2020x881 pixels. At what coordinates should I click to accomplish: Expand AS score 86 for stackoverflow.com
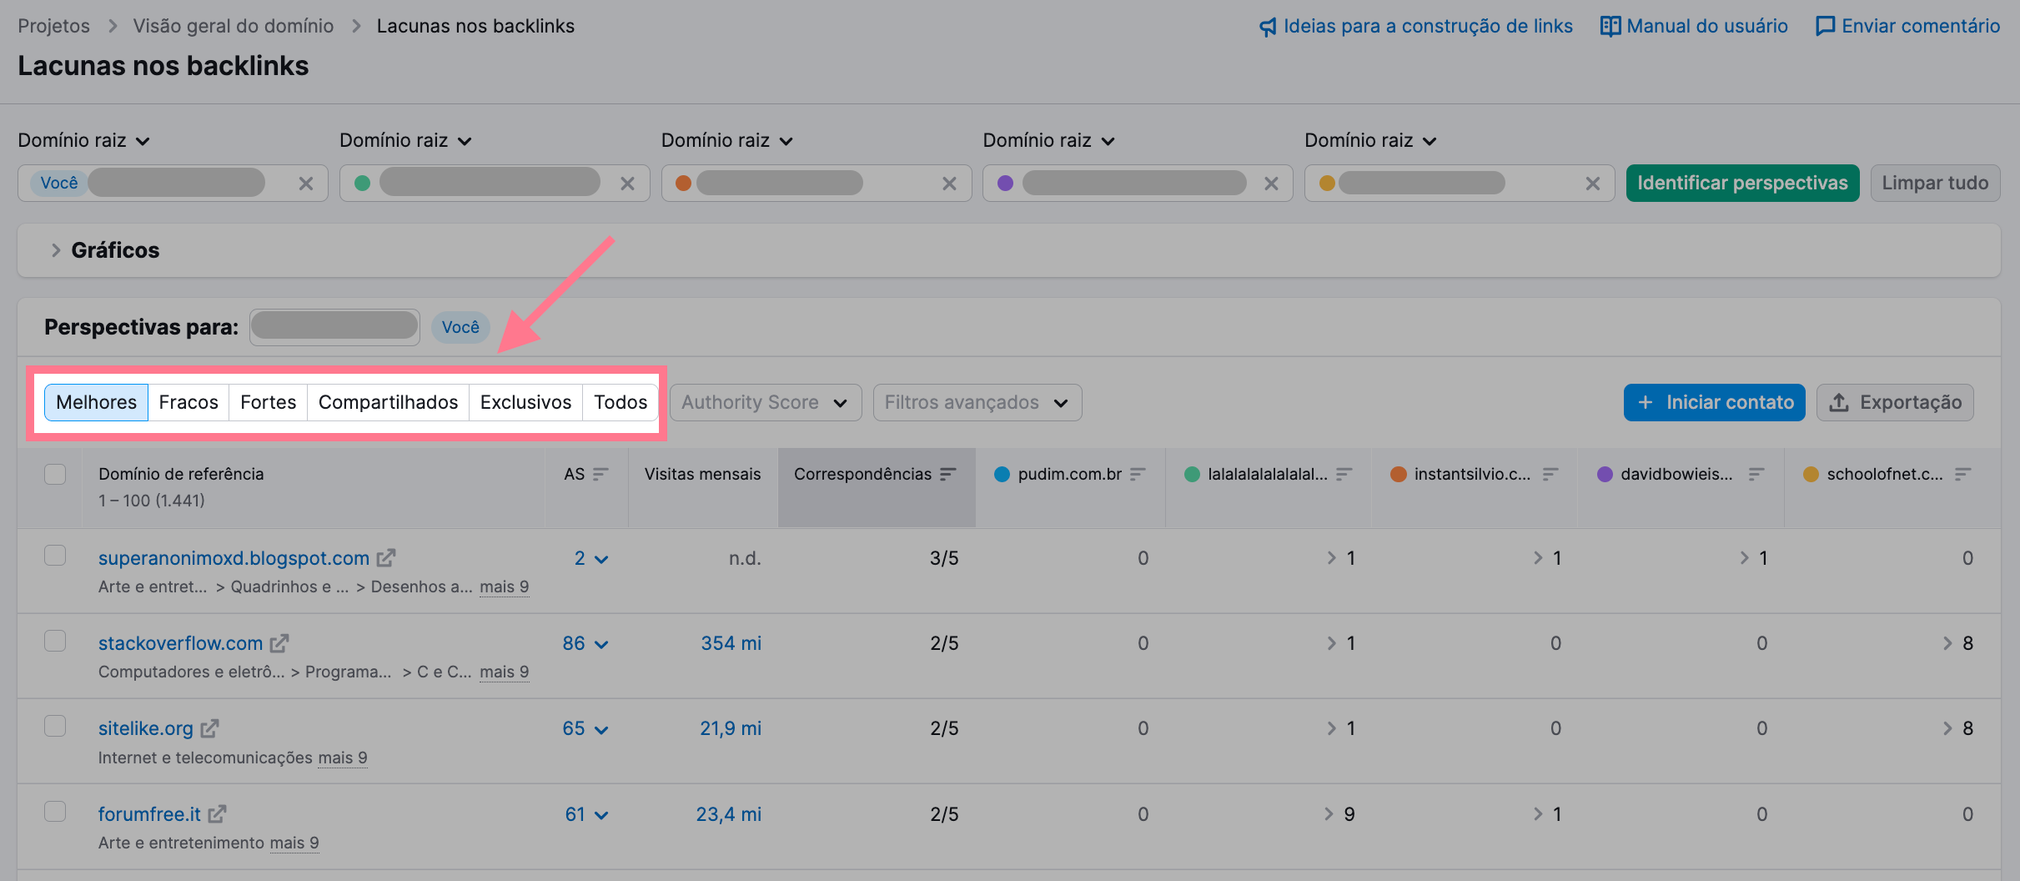tap(585, 643)
